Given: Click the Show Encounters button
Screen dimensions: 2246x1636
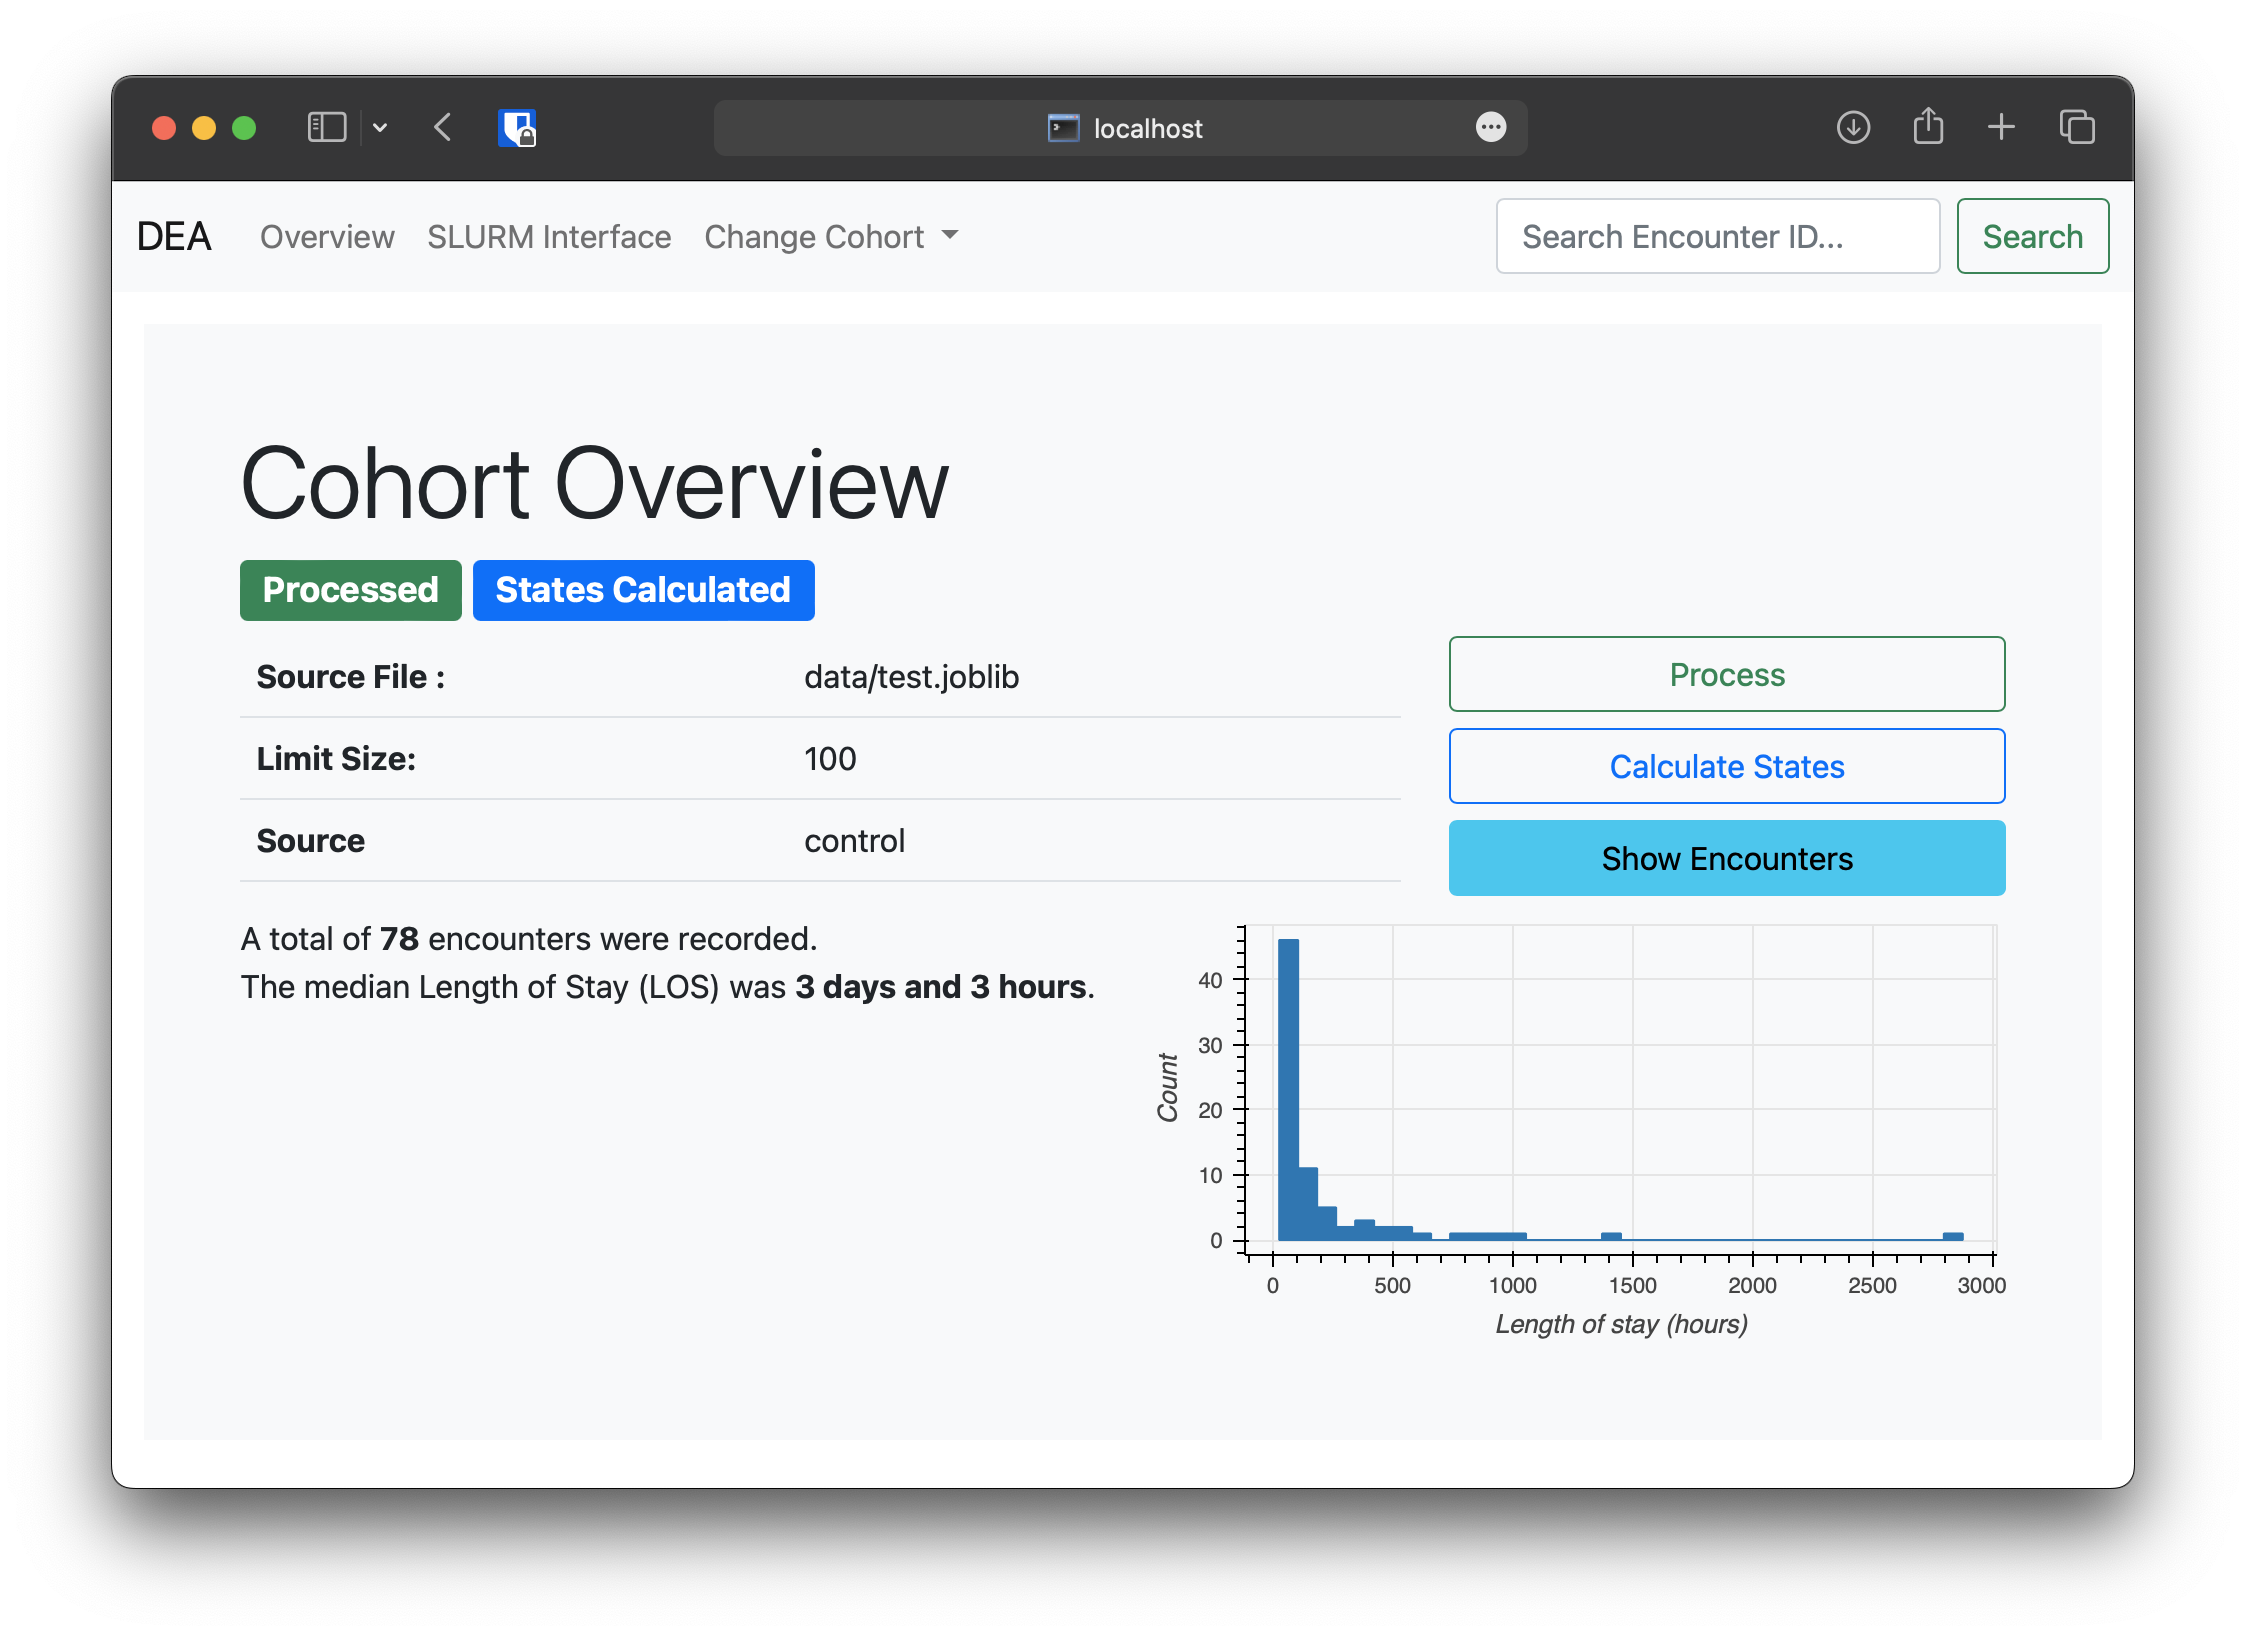Looking at the screenshot, I should tap(1726, 859).
